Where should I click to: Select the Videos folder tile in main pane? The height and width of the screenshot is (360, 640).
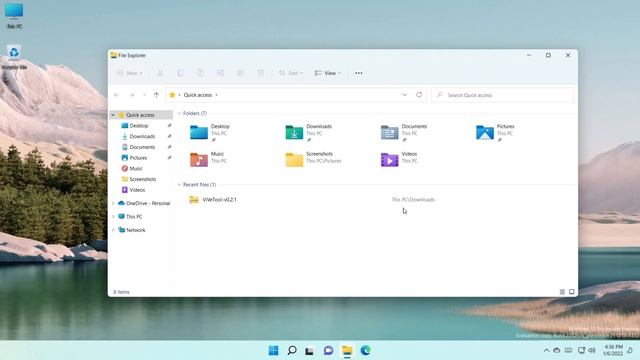coord(400,159)
